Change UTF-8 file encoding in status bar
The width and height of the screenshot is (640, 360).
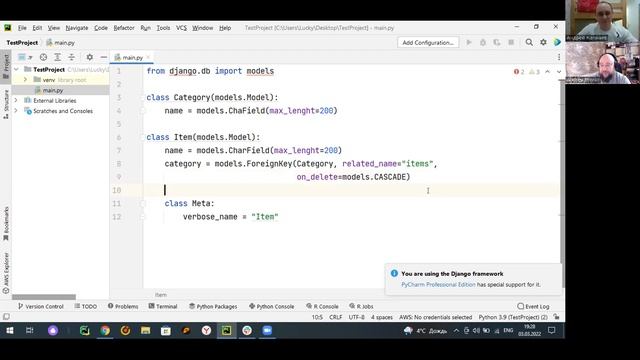[357, 317]
